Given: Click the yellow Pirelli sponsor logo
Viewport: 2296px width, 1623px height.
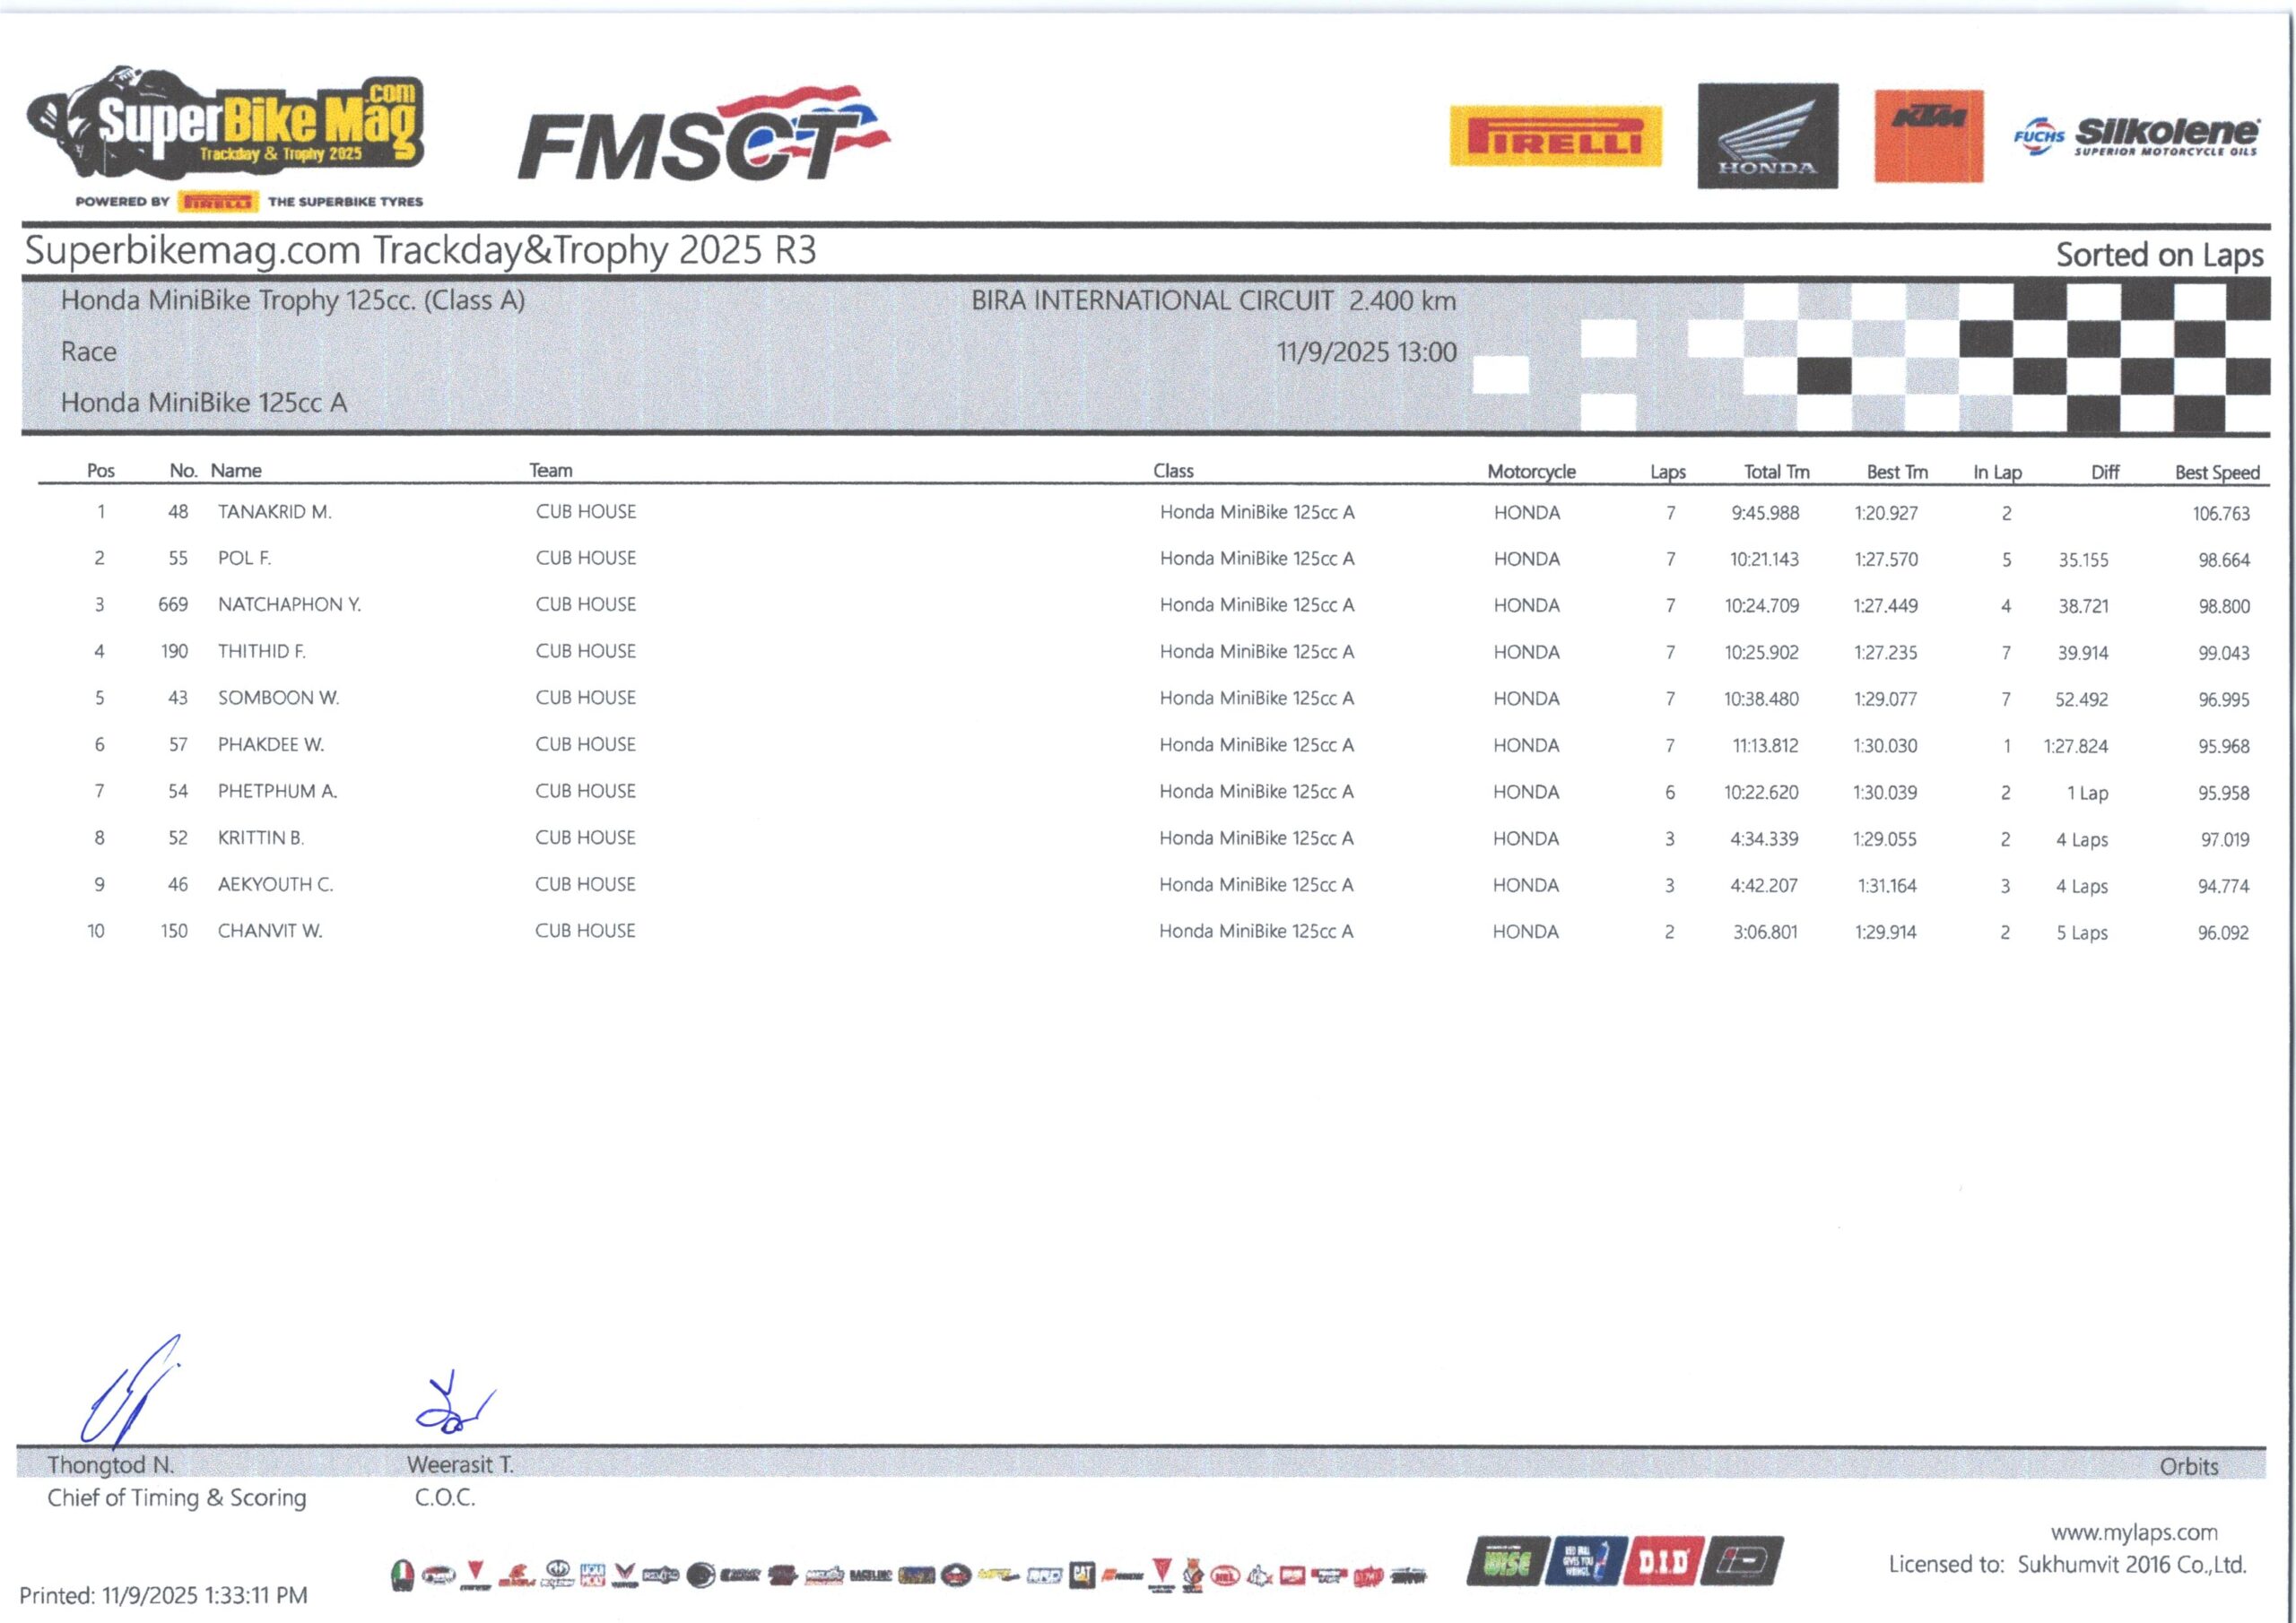Looking at the screenshot, I should [1555, 137].
